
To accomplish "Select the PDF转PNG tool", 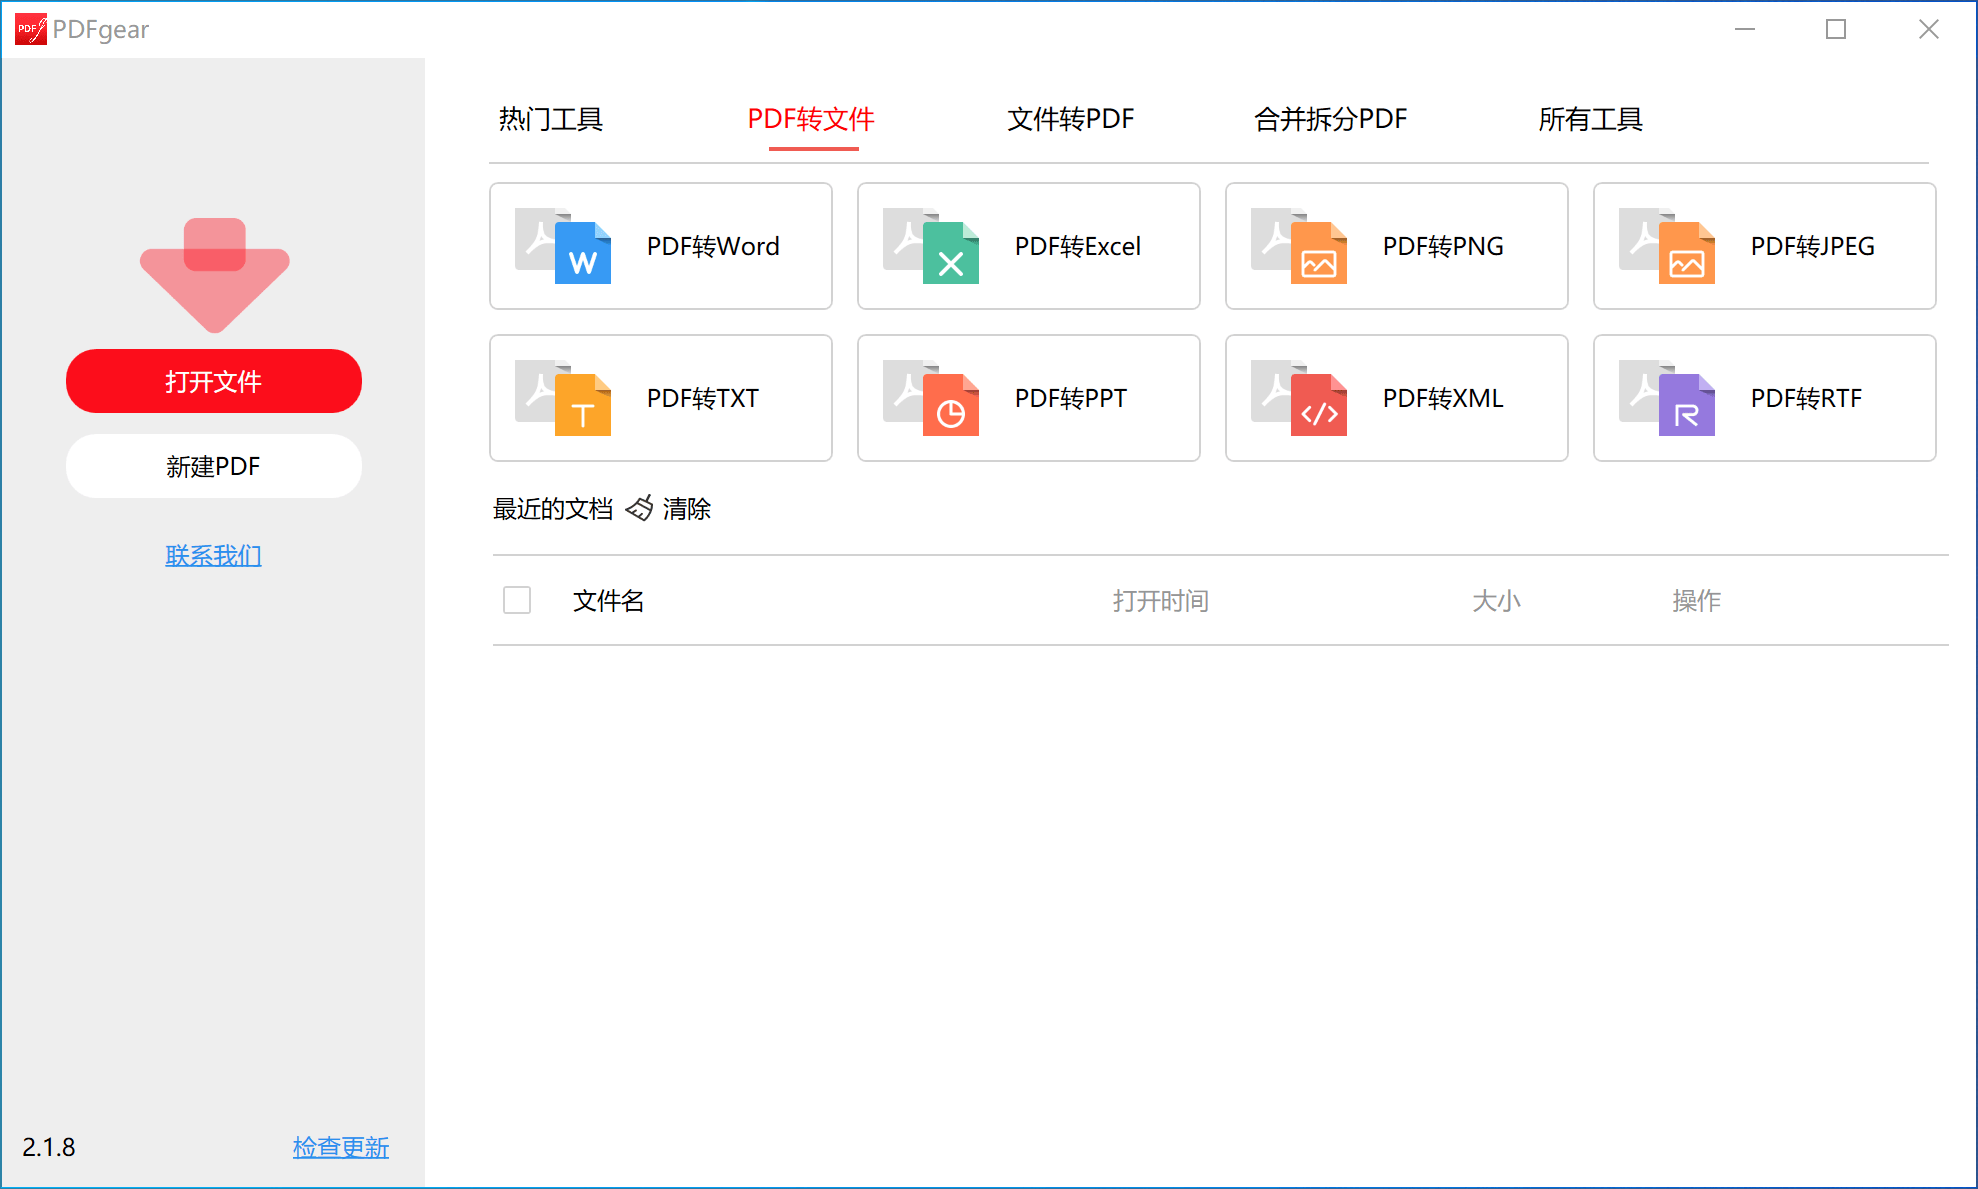I will (x=1396, y=246).
